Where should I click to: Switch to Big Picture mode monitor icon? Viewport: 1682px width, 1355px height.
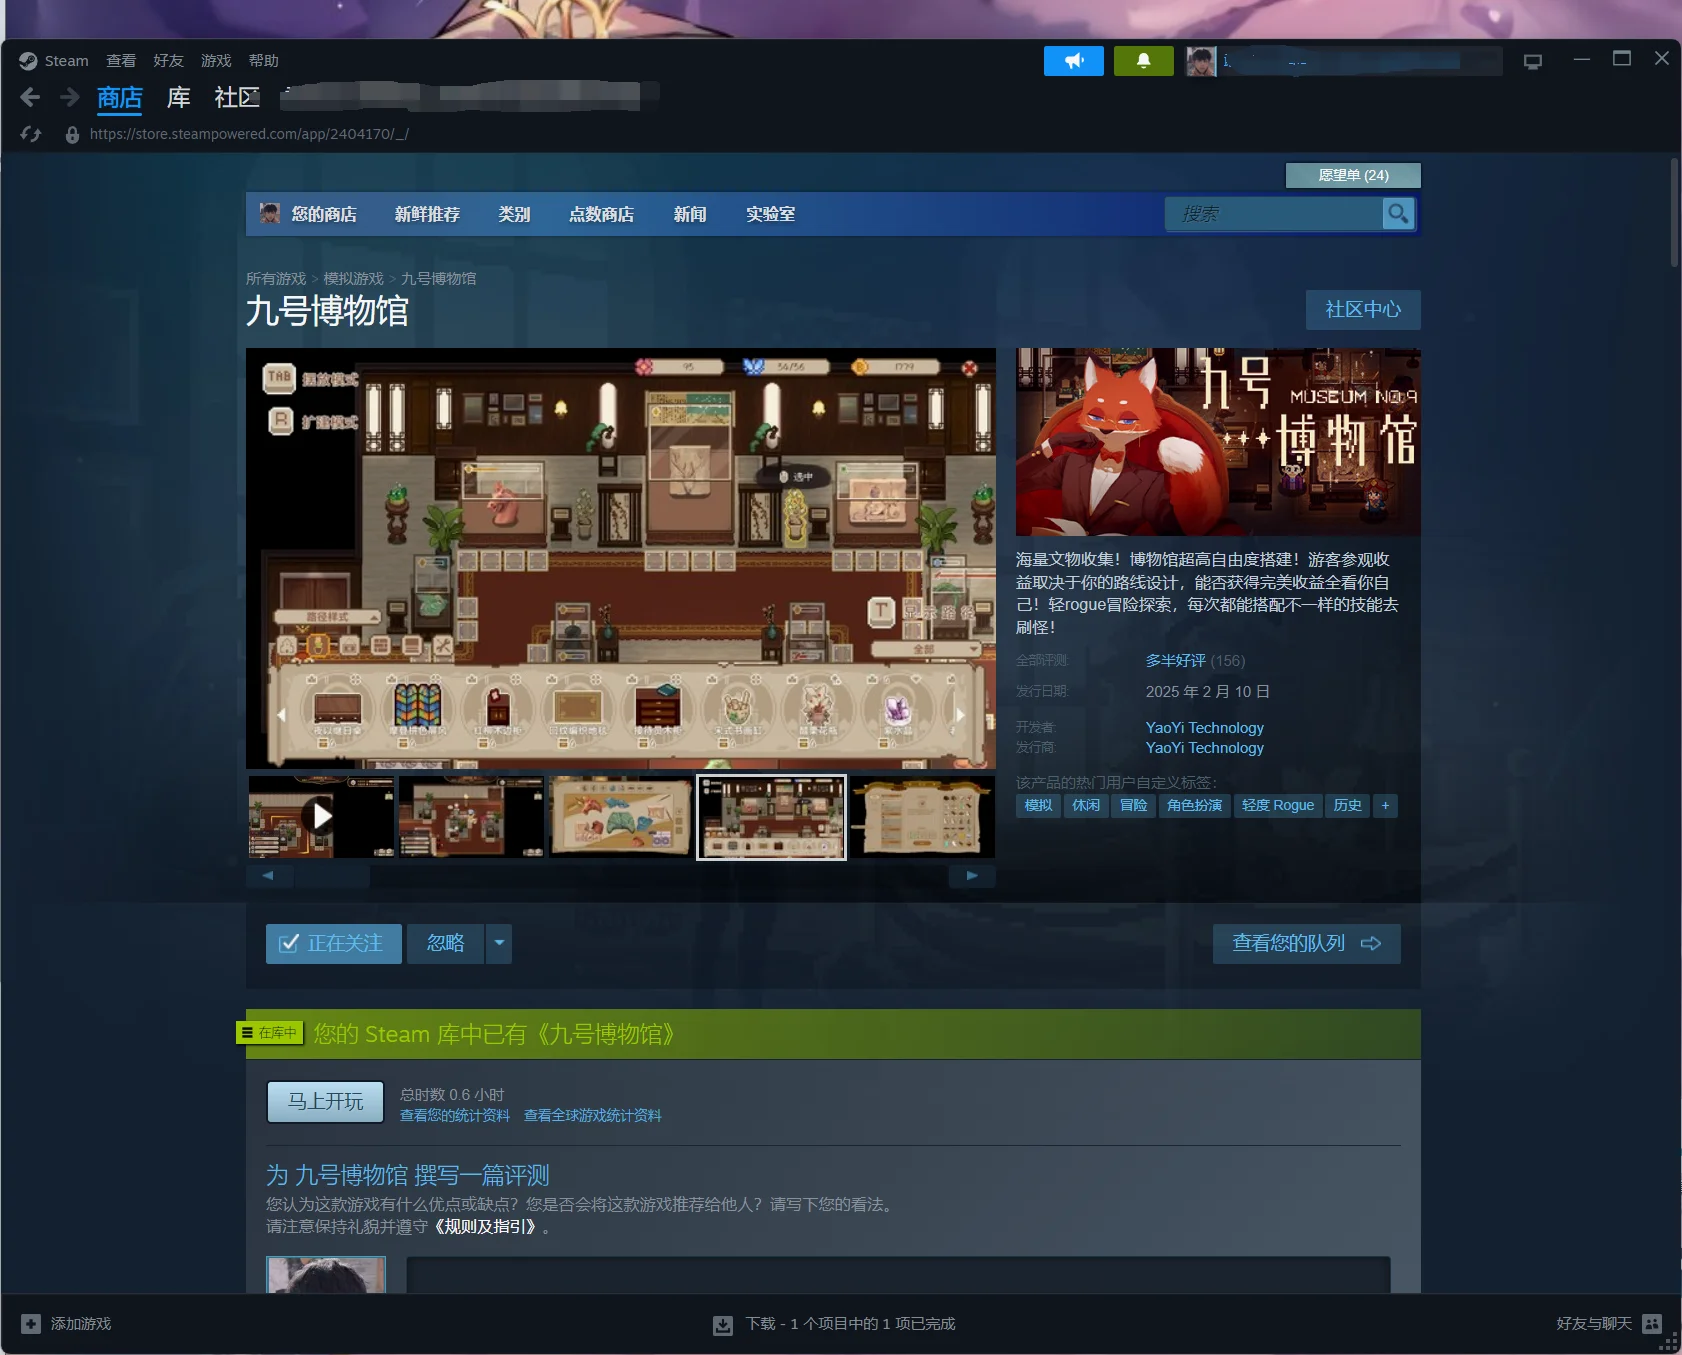[x=1532, y=61]
